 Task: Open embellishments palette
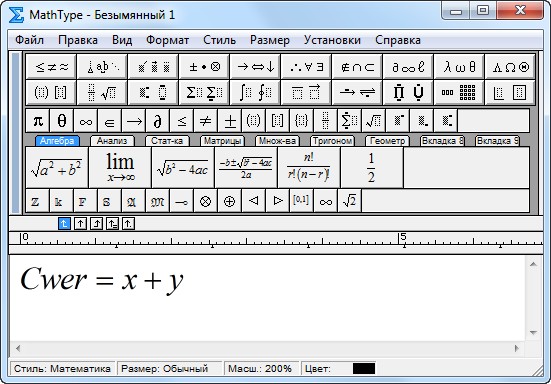(153, 66)
